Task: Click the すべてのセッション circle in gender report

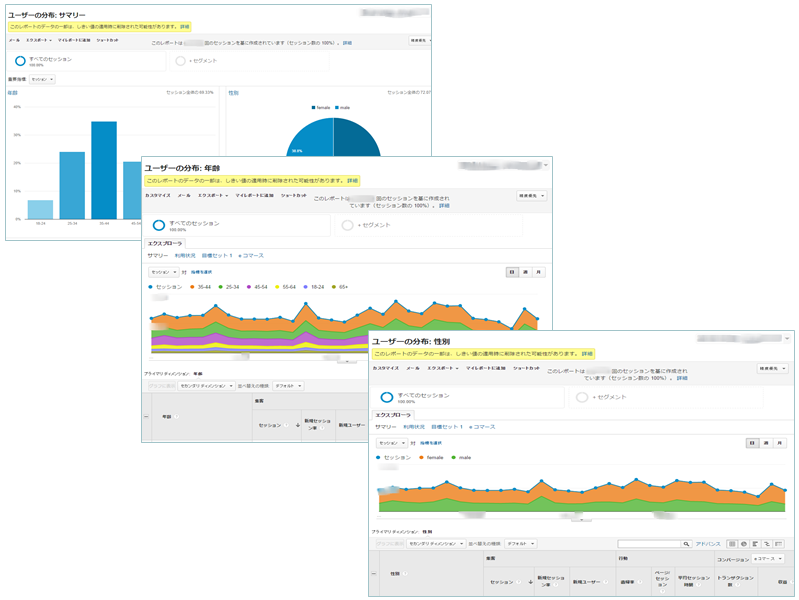Action: coord(386,397)
